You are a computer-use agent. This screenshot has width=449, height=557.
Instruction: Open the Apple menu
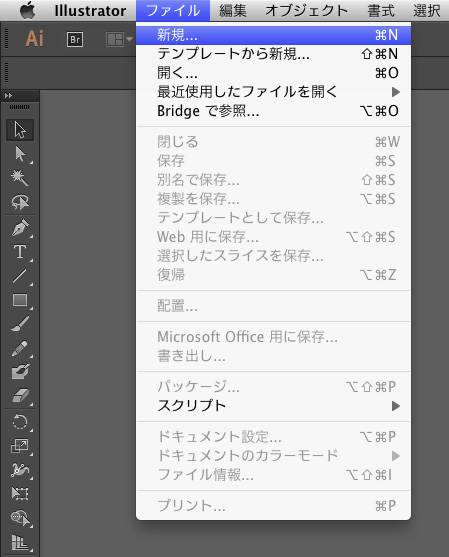click(x=28, y=10)
